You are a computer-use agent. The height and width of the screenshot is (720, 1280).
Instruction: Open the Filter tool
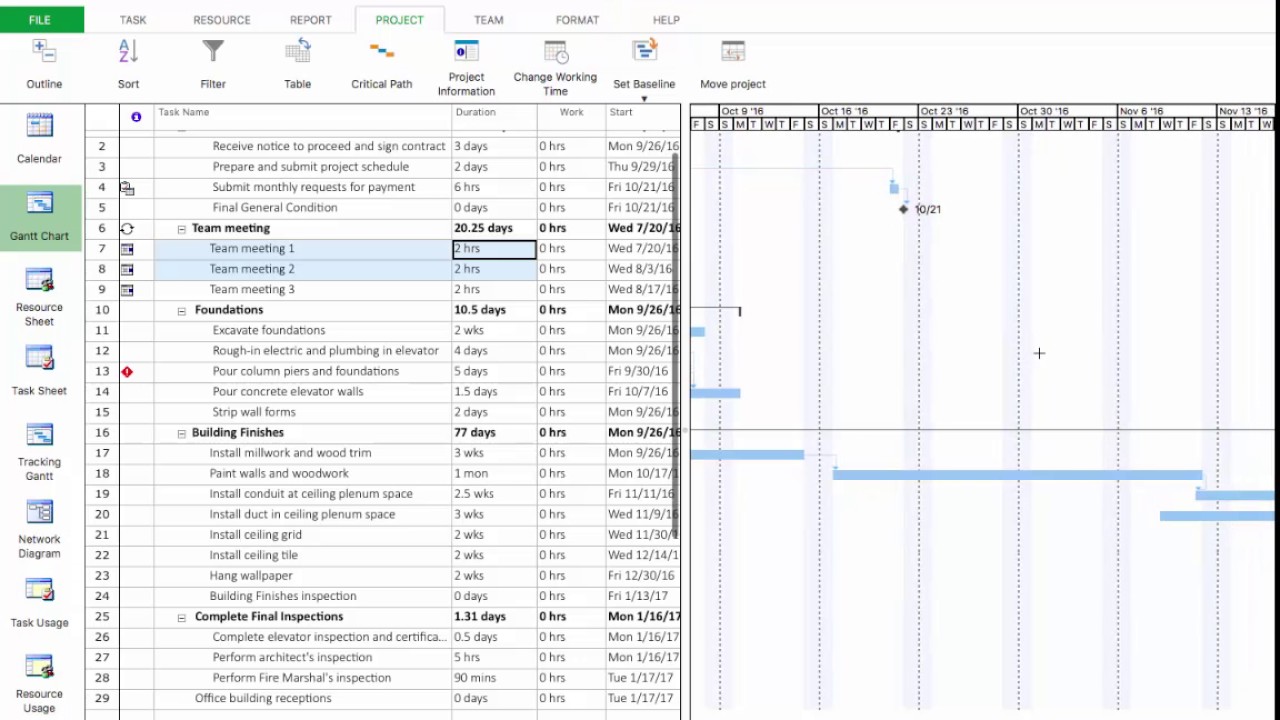(x=213, y=52)
